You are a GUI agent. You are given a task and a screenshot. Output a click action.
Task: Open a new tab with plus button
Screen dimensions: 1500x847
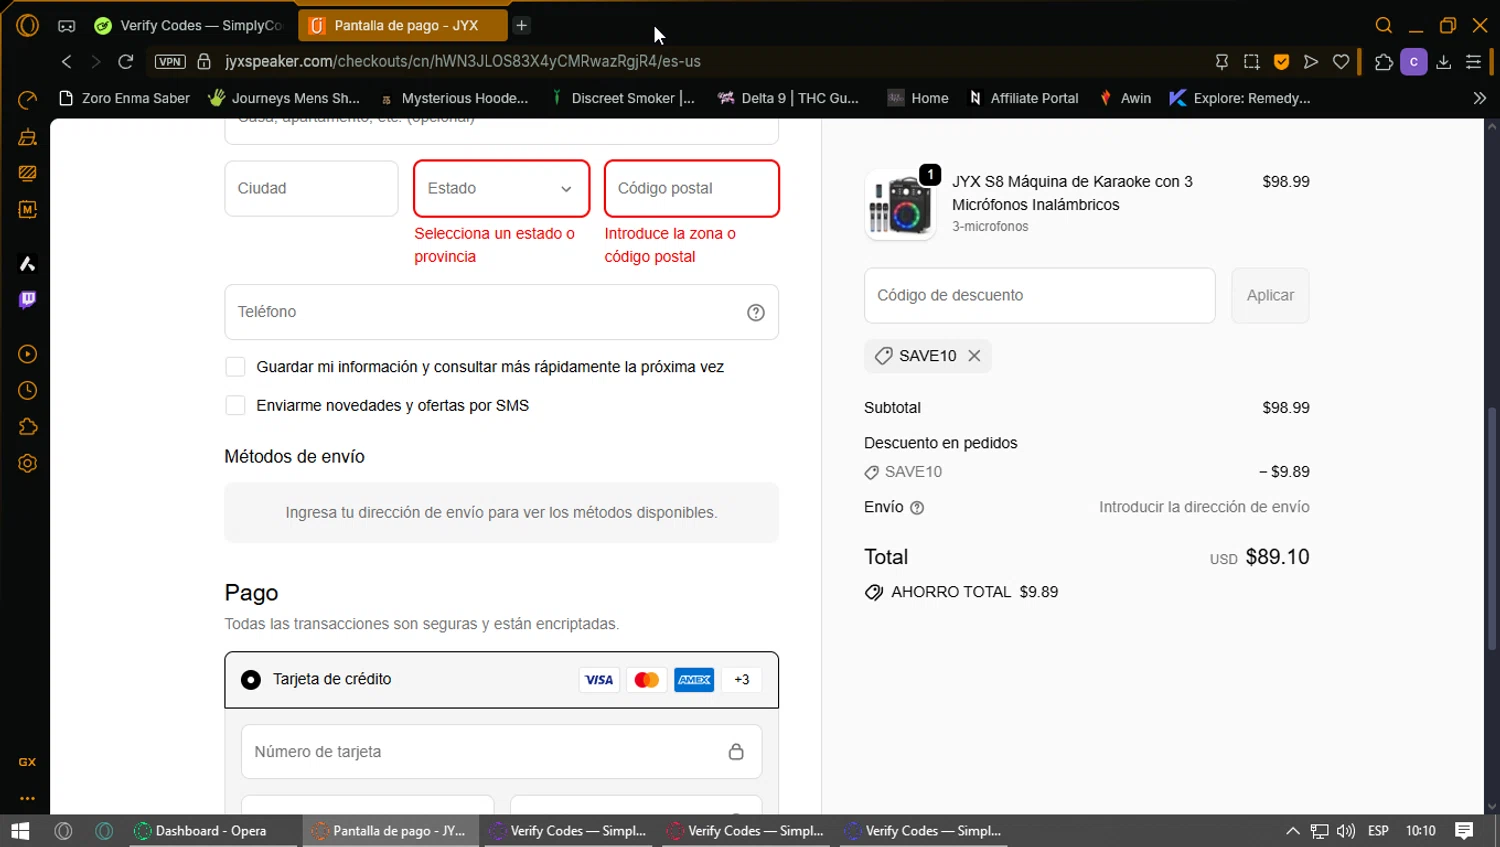[x=522, y=25]
